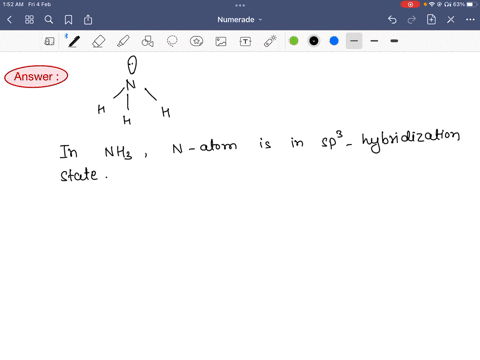
Task: Choose the blue pen color
Action: point(334,41)
